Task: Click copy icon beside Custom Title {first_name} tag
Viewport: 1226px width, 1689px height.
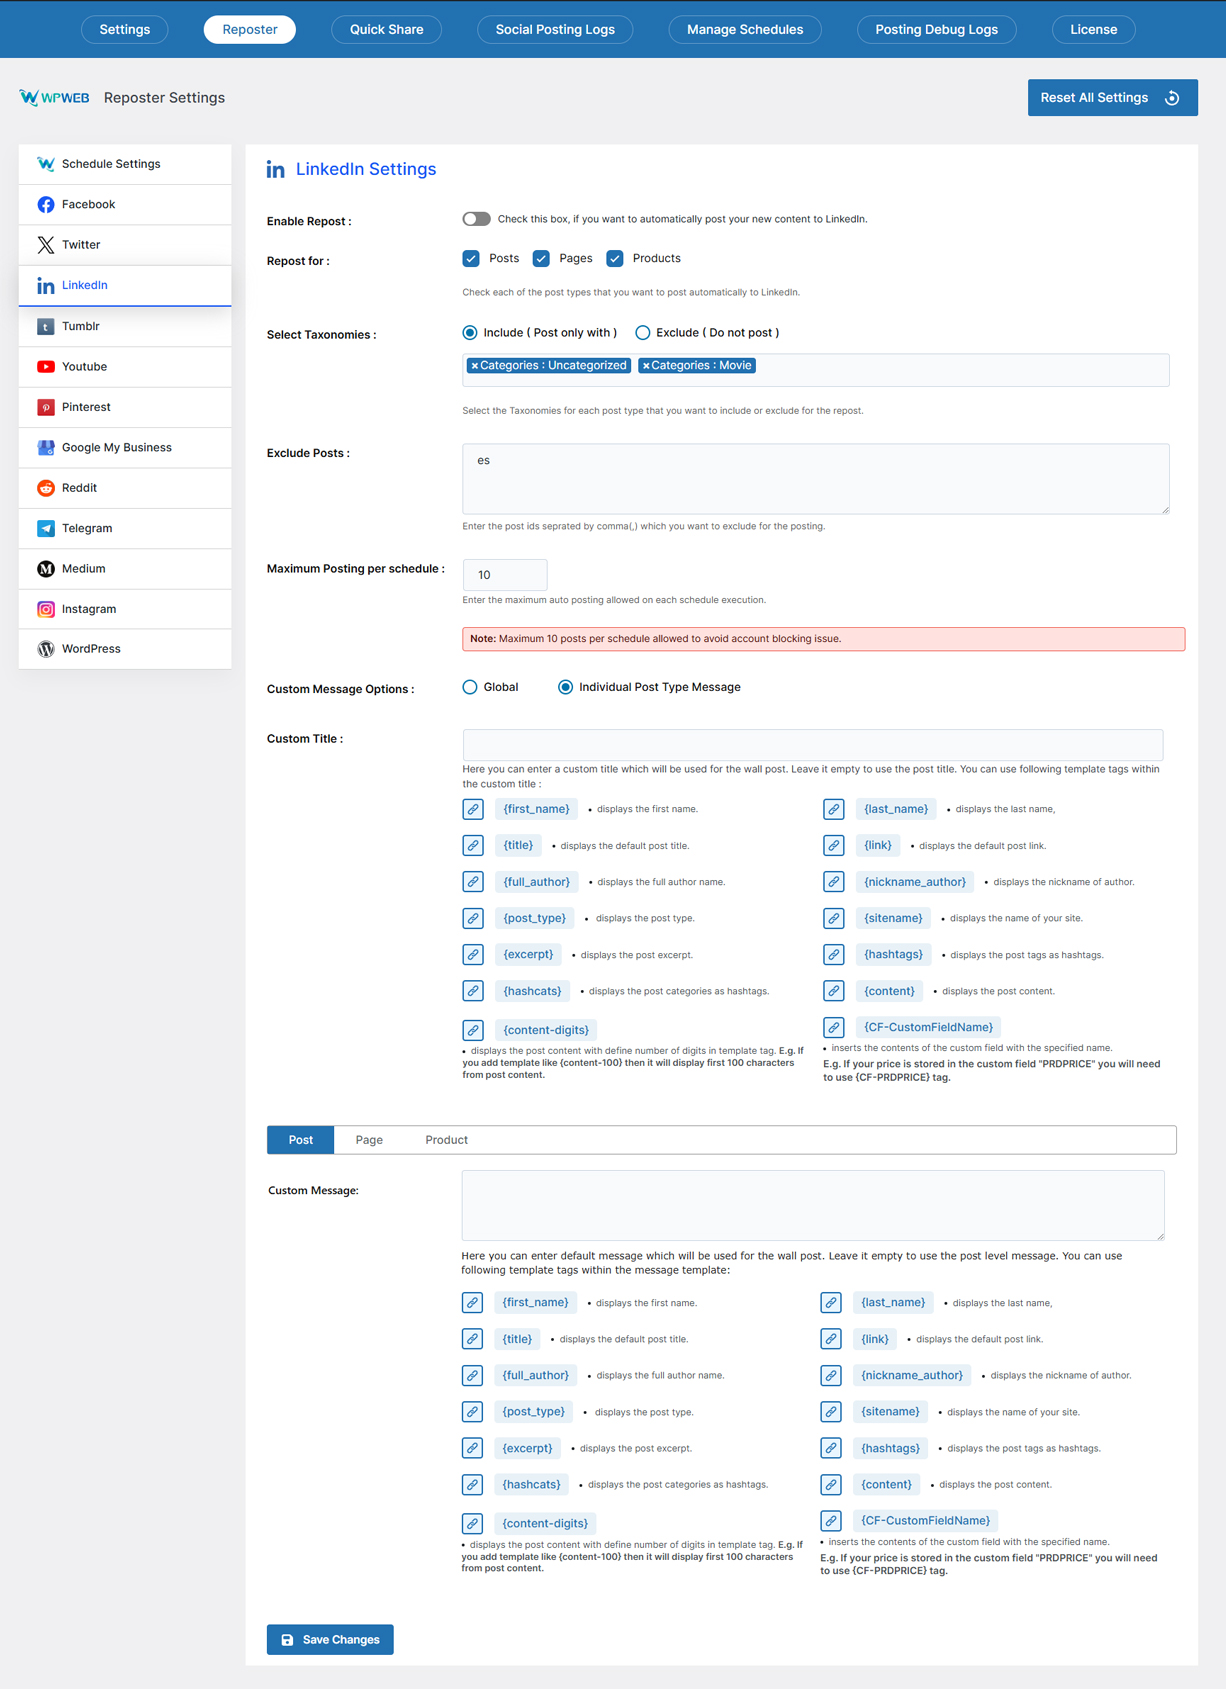Action: (x=473, y=809)
